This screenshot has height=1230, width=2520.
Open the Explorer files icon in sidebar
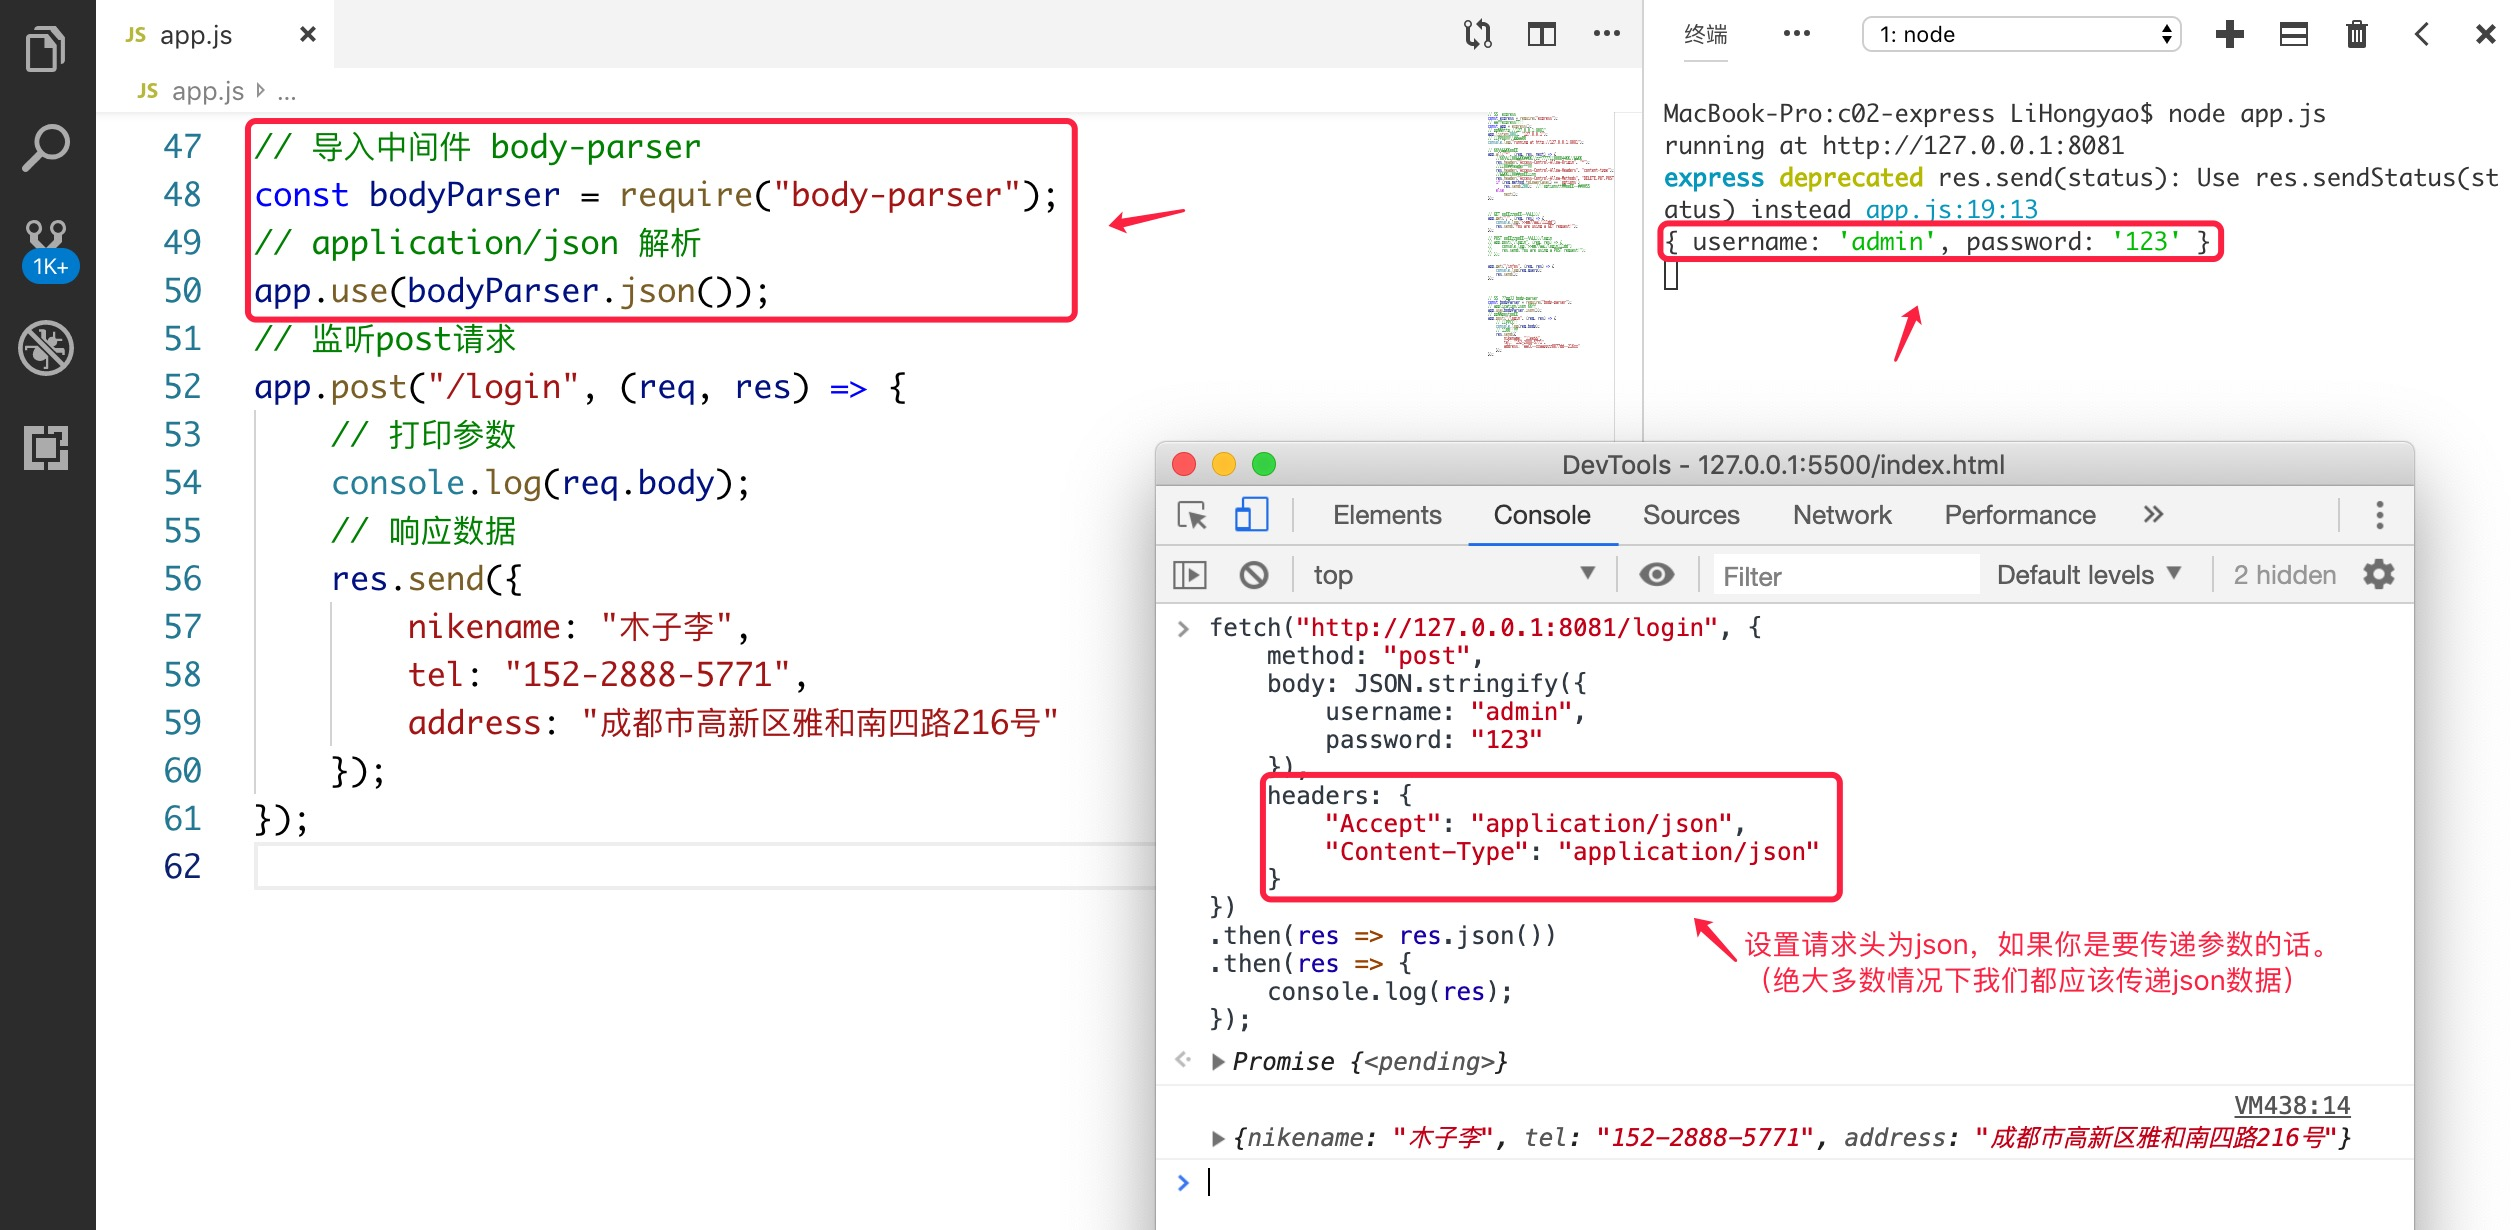(x=46, y=49)
